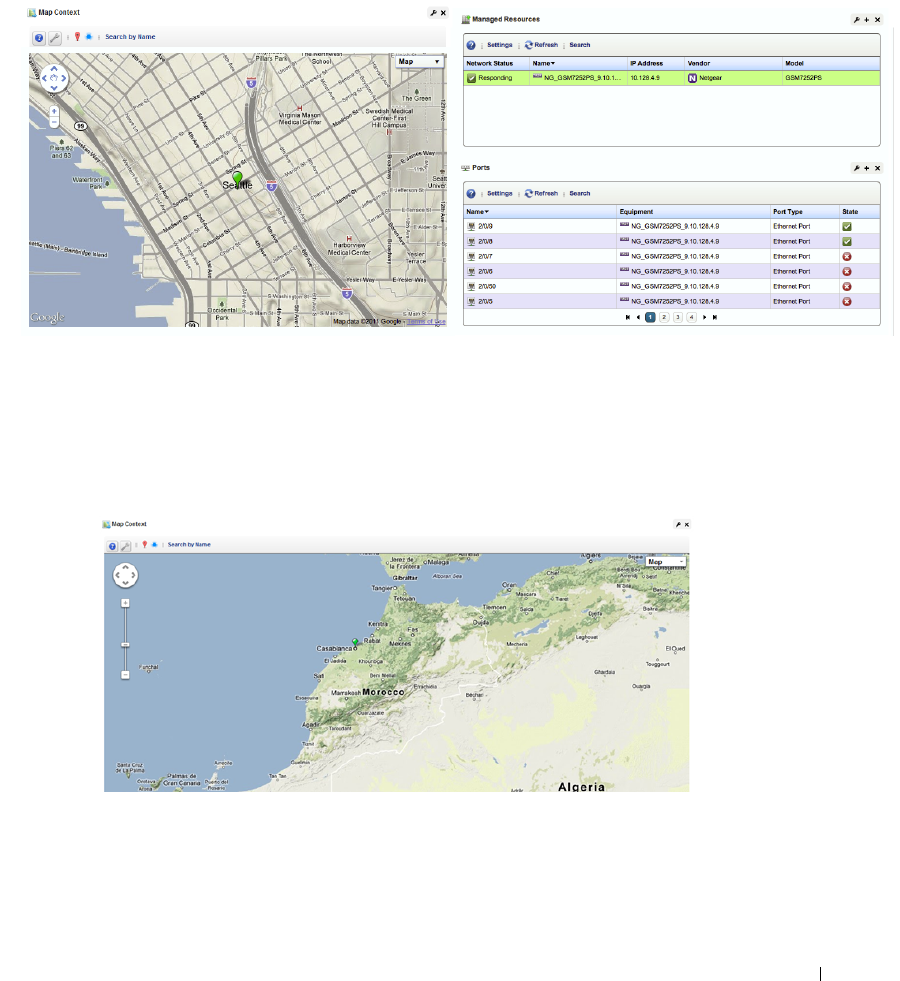This screenshot has width=900, height=981.
Task: Click Search by Name in Seattle map panel
Action: coord(130,37)
